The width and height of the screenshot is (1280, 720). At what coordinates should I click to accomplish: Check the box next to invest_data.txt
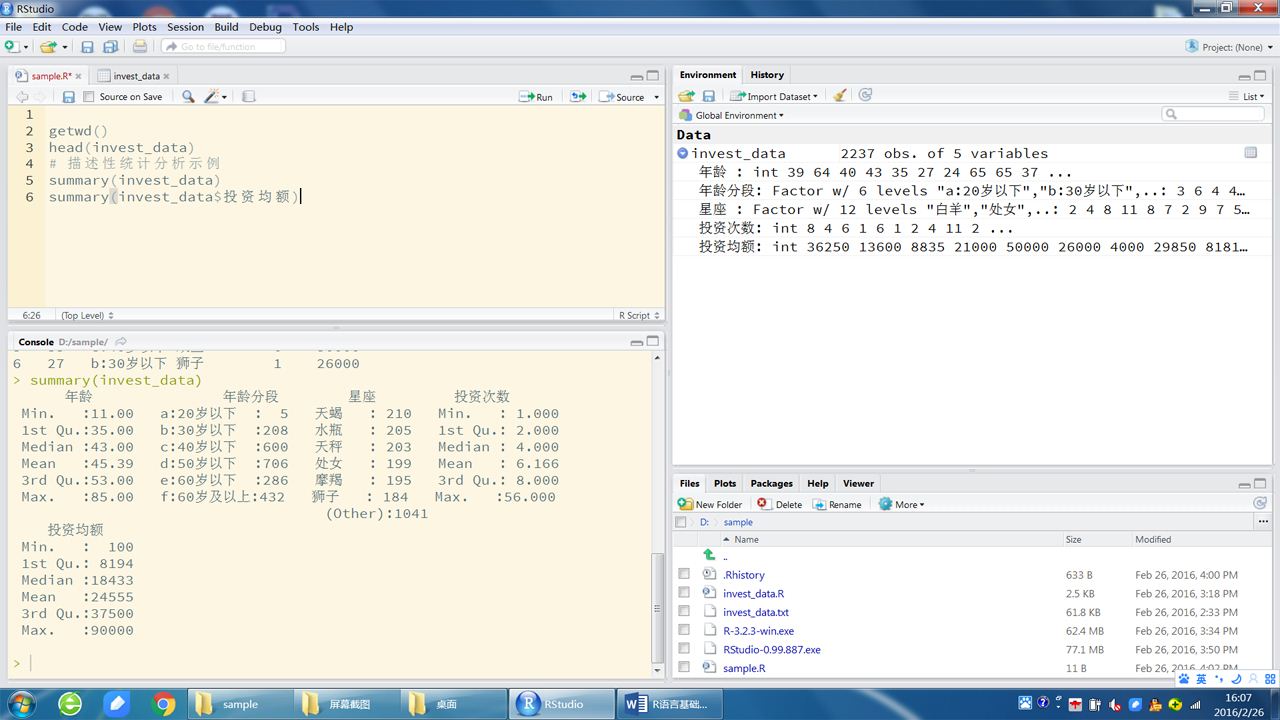click(x=684, y=611)
